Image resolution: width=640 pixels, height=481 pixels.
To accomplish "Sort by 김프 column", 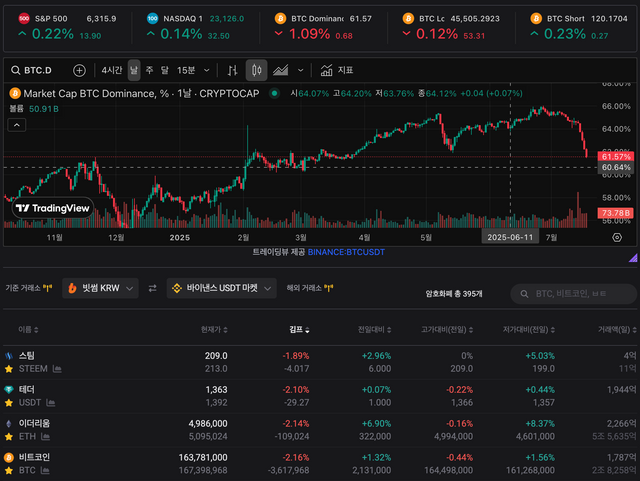I will (299, 330).
